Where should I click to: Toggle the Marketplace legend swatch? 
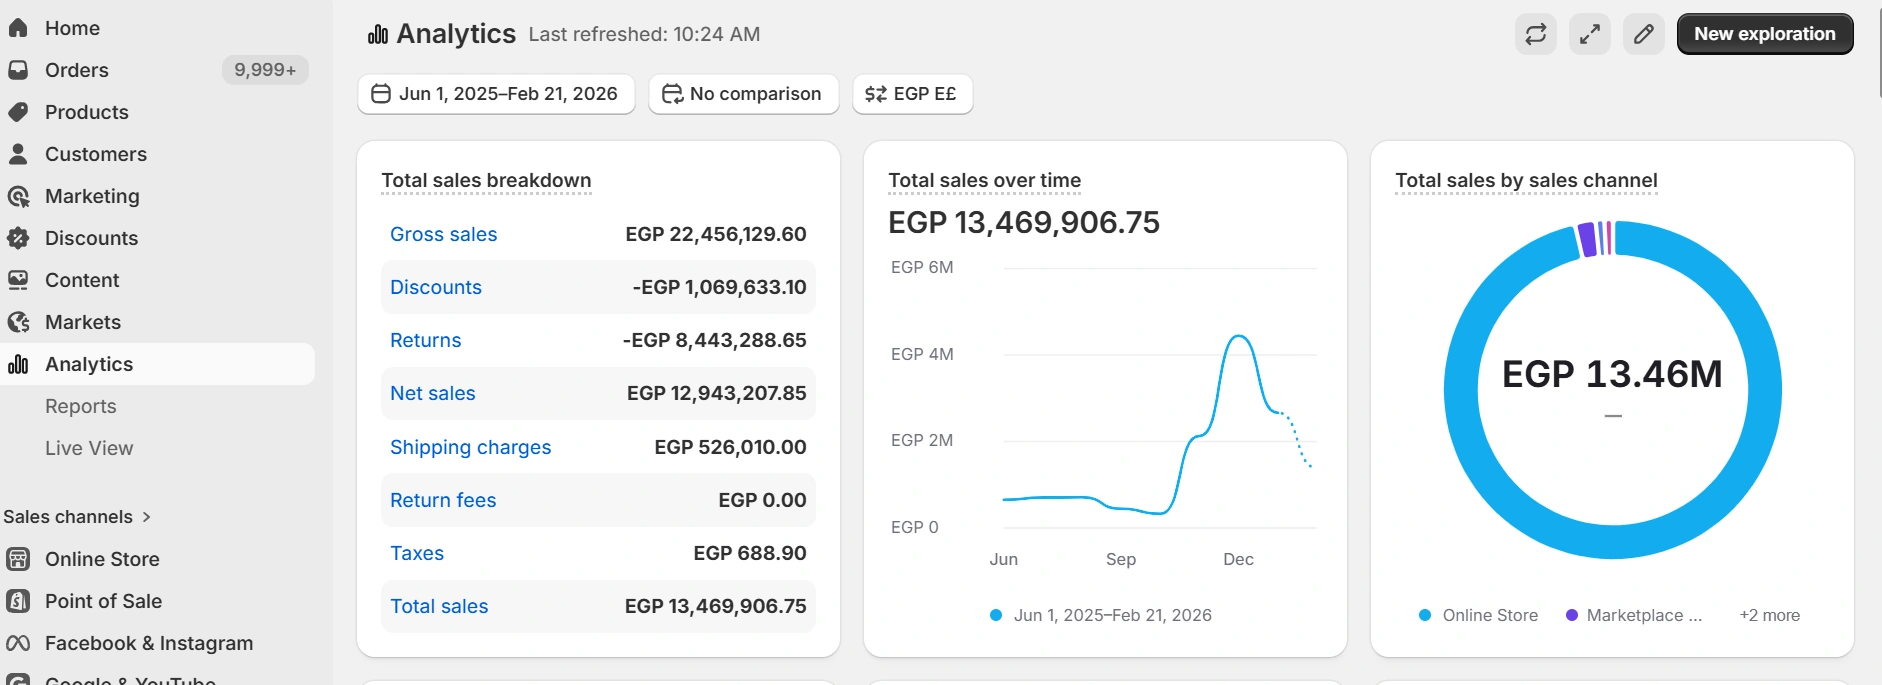coord(1572,615)
